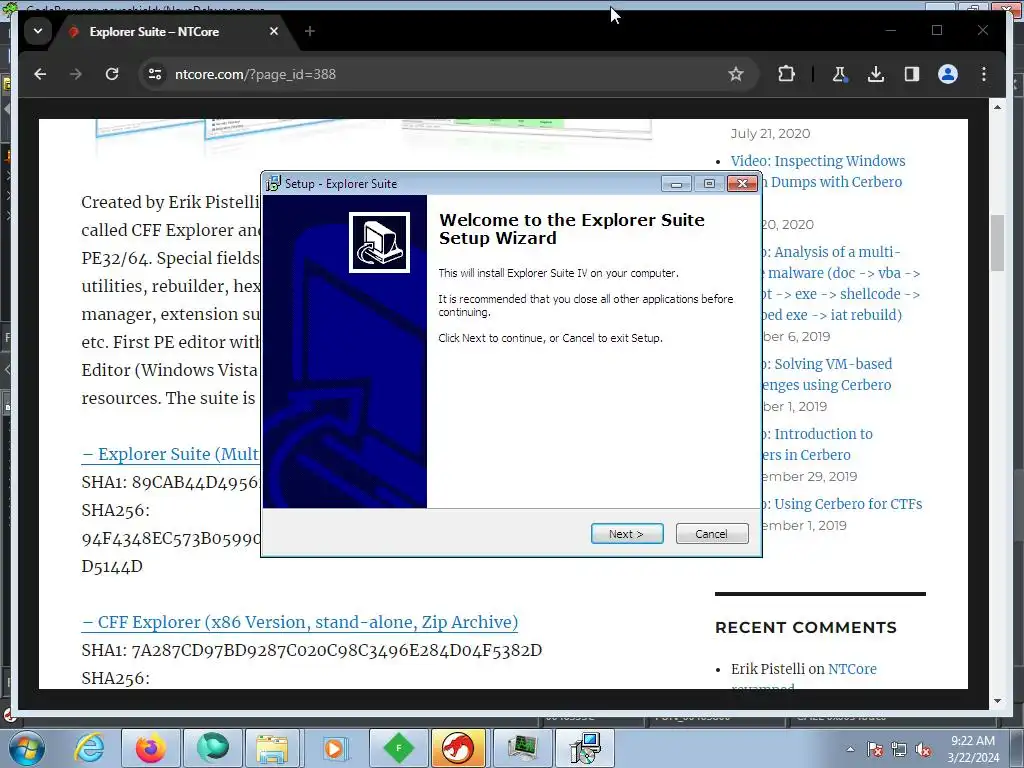The image size is (1024, 768).
Task: Open a new Chrome tab
Action: [x=310, y=31]
